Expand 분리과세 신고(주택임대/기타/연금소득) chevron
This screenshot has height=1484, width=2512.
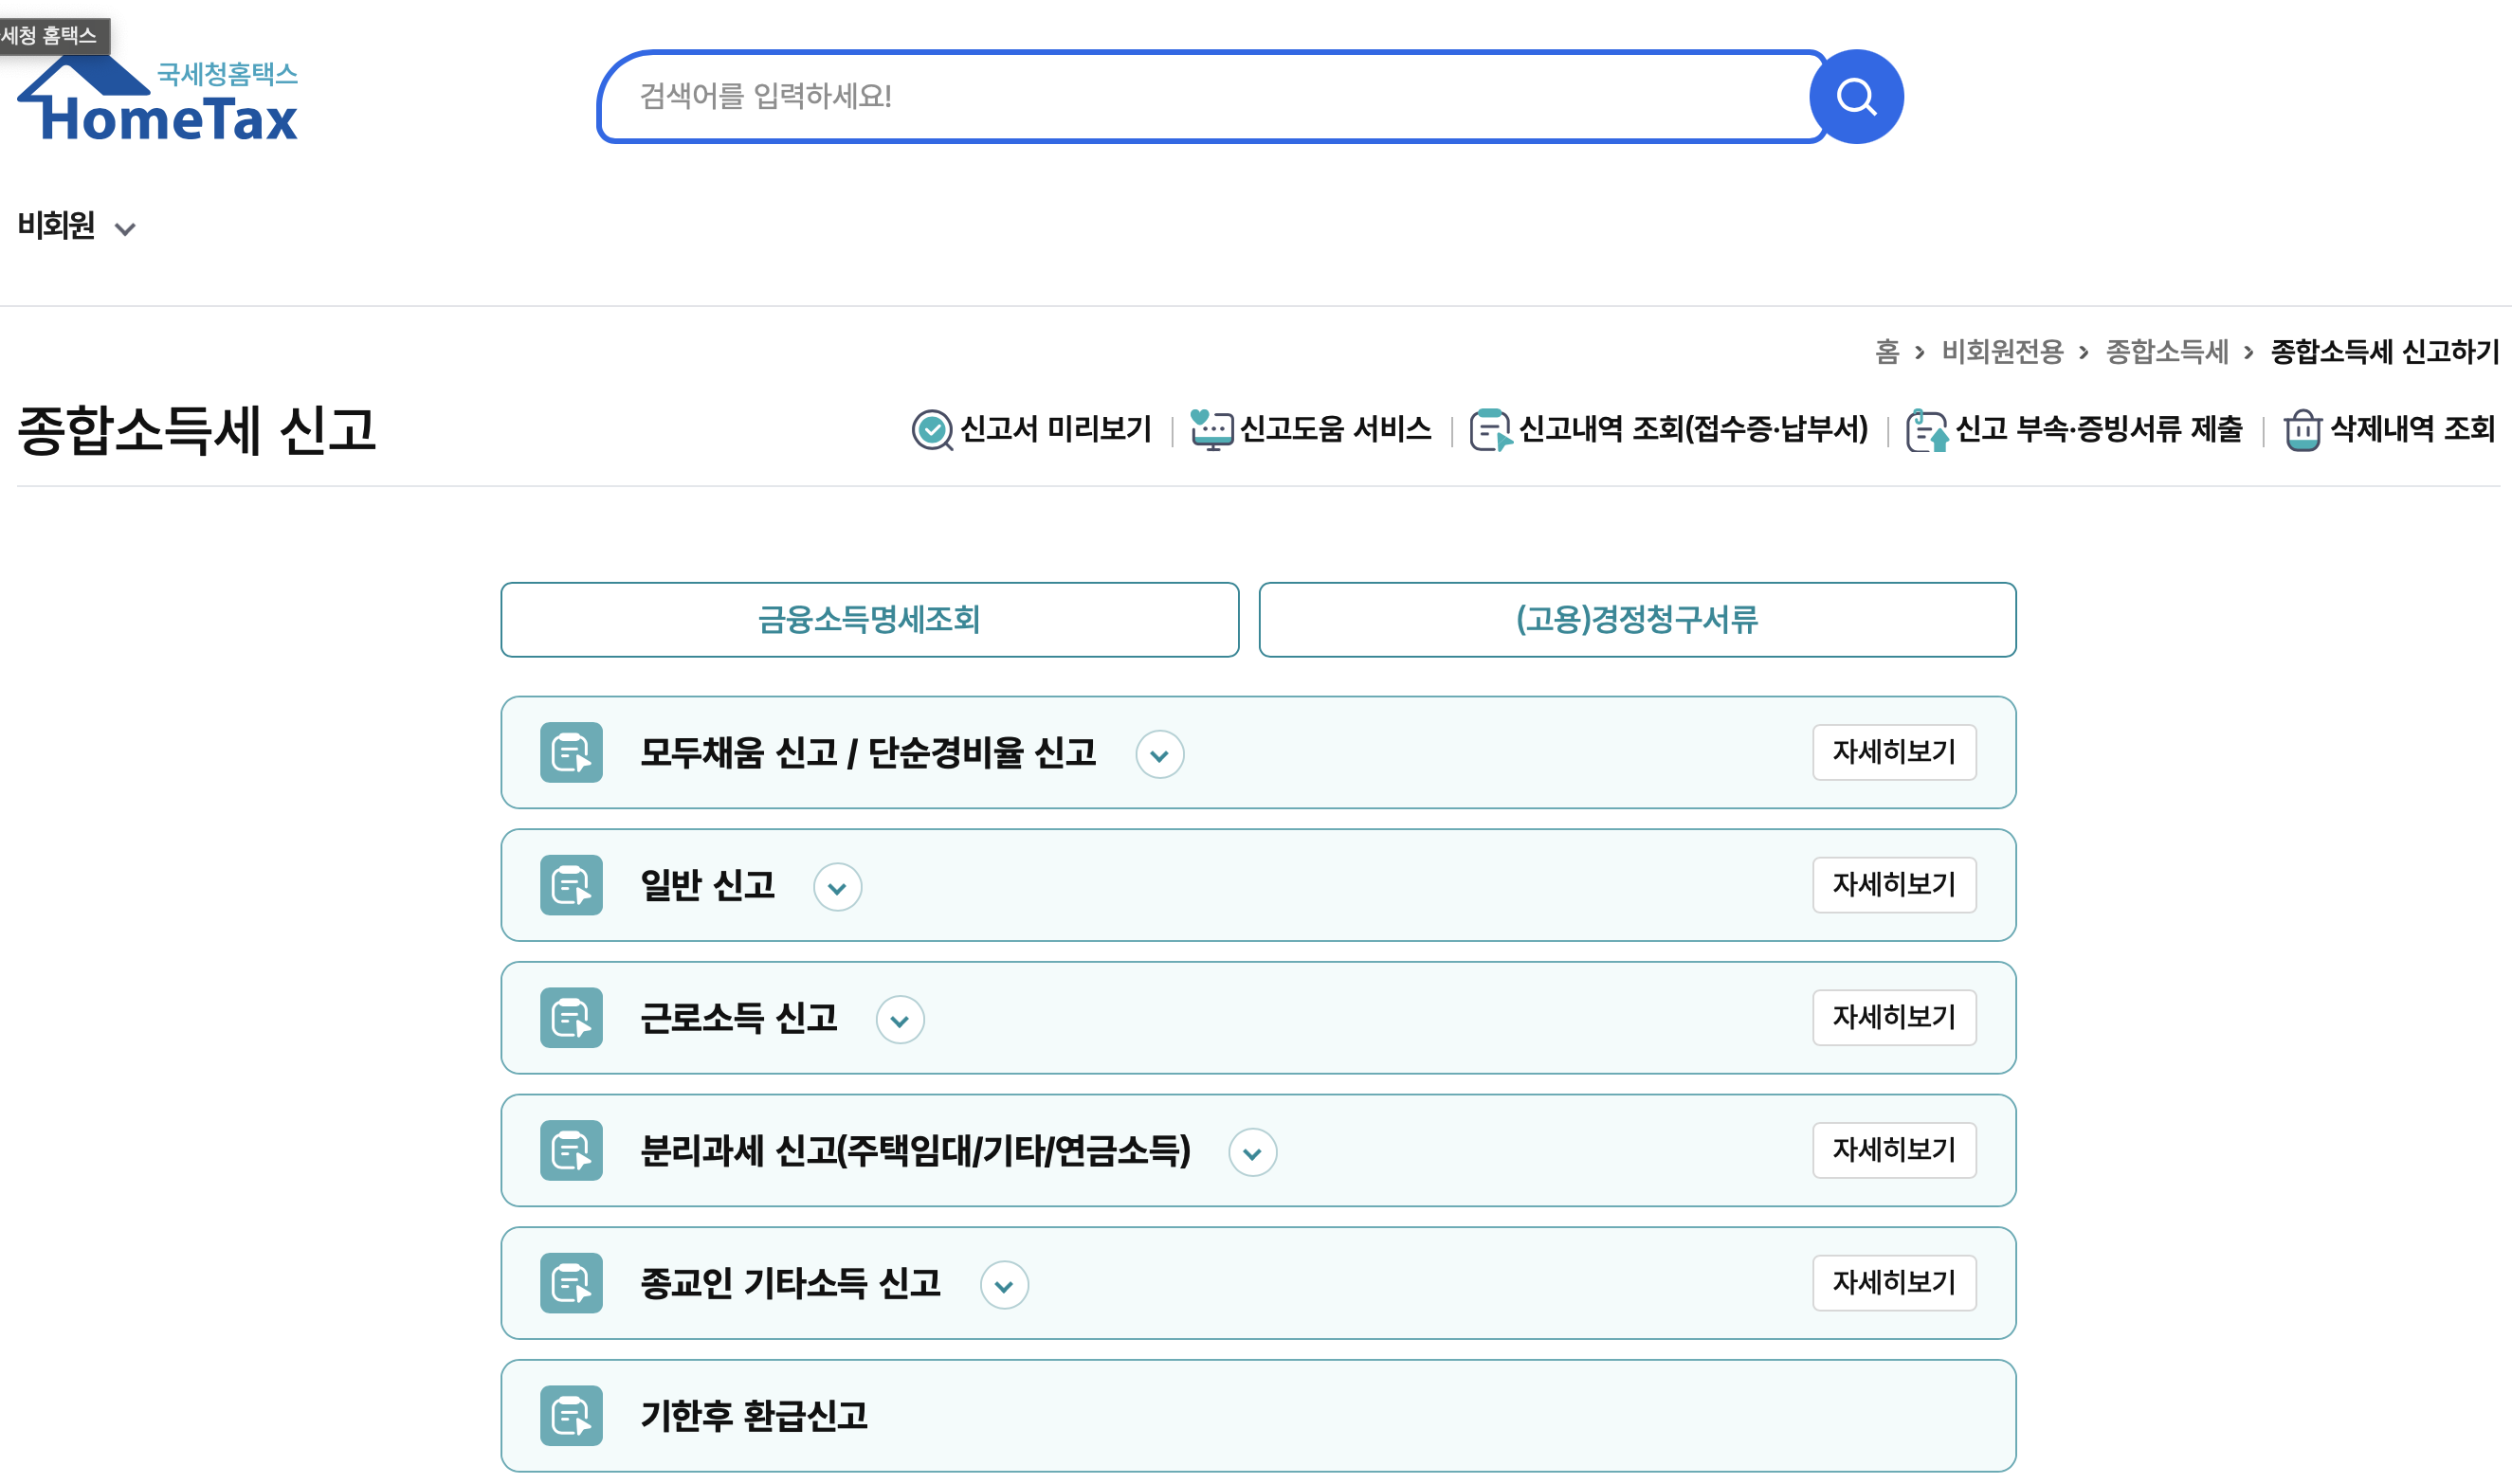[1252, 1153]
